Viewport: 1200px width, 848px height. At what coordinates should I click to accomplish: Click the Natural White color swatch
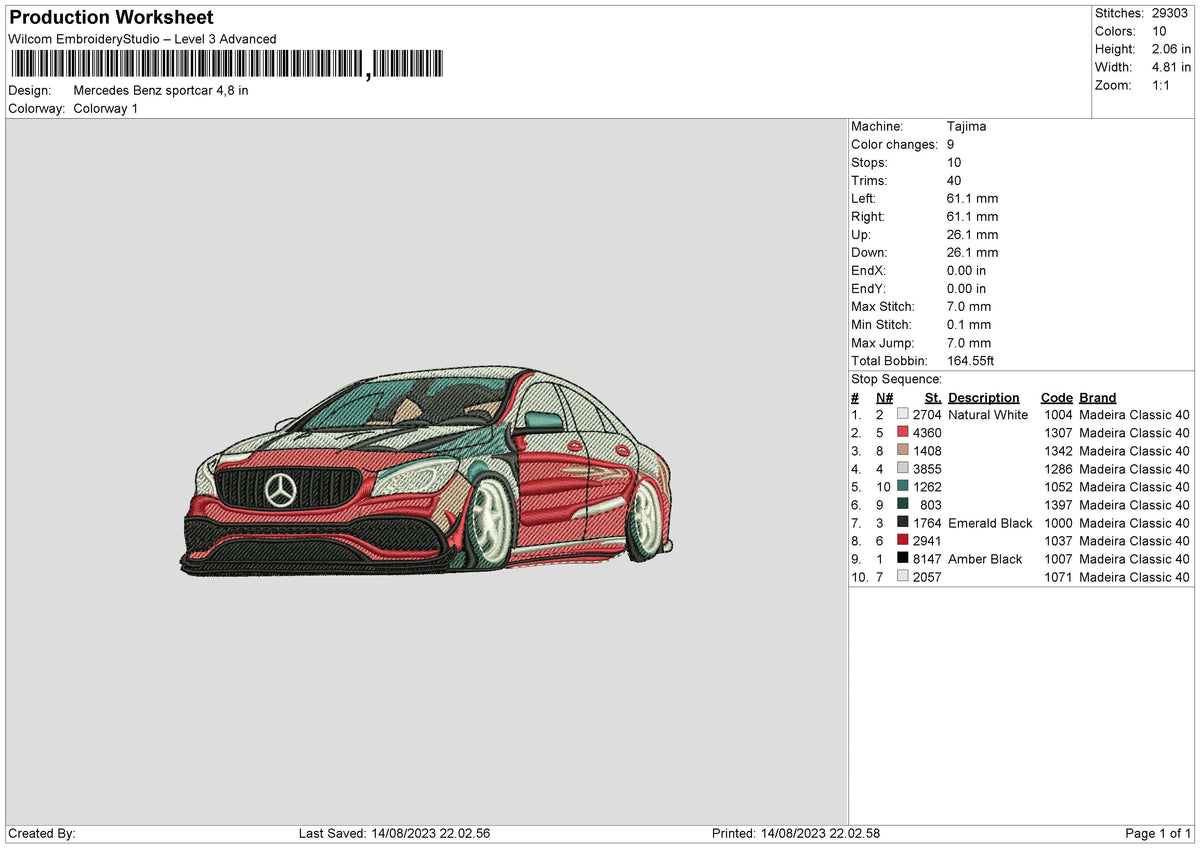(901, 415)
